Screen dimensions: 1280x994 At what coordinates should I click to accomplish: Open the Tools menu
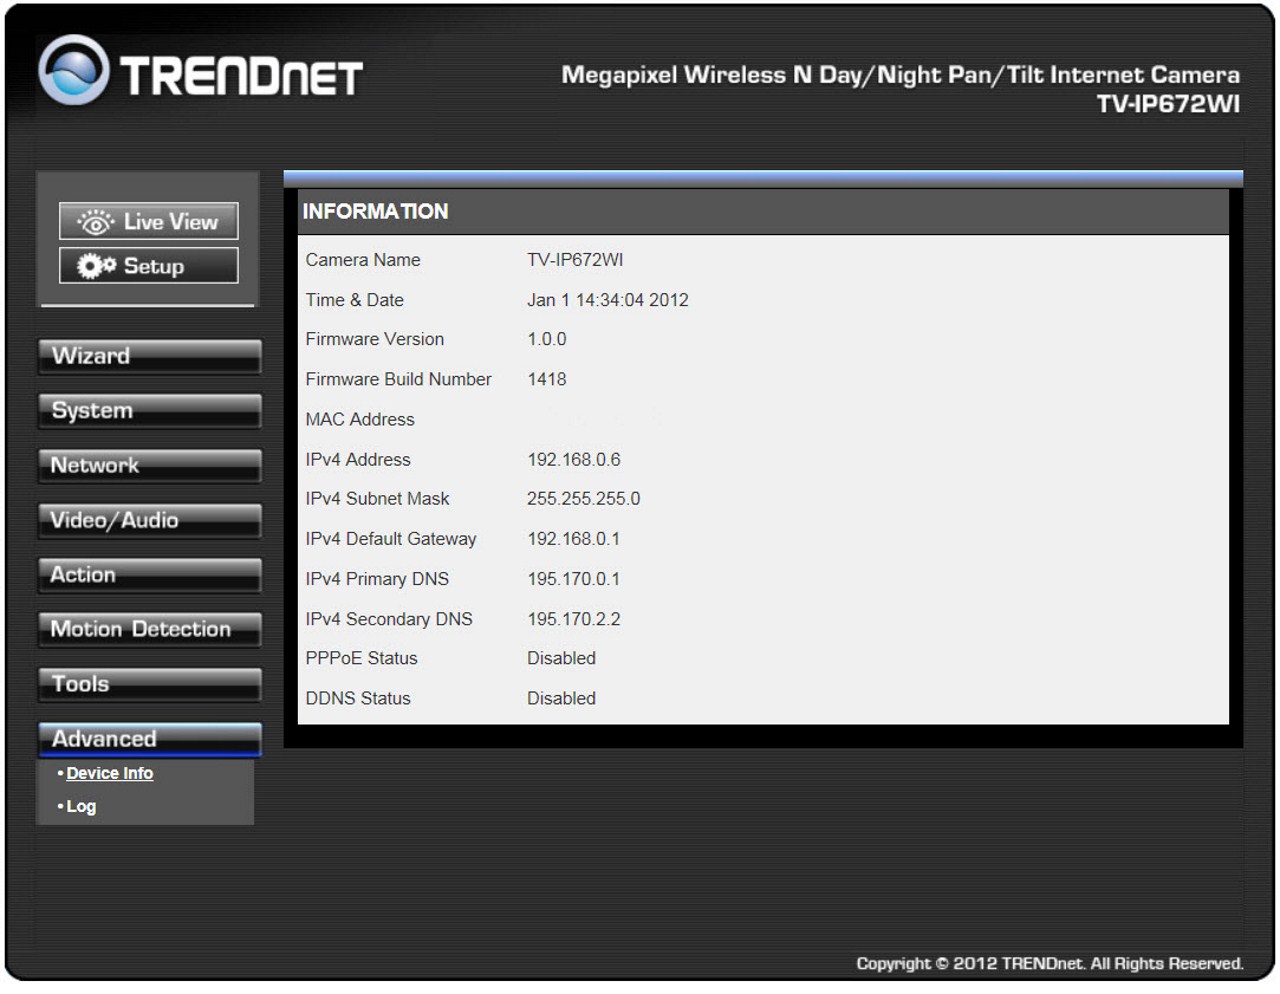149,685
